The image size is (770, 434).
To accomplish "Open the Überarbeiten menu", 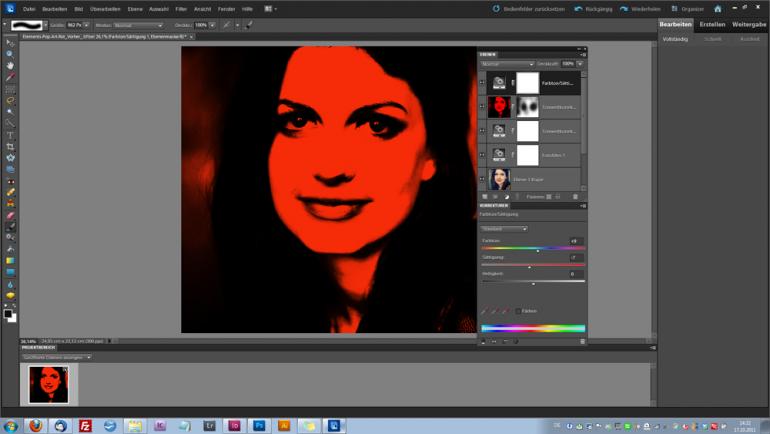I will point(105,9).
